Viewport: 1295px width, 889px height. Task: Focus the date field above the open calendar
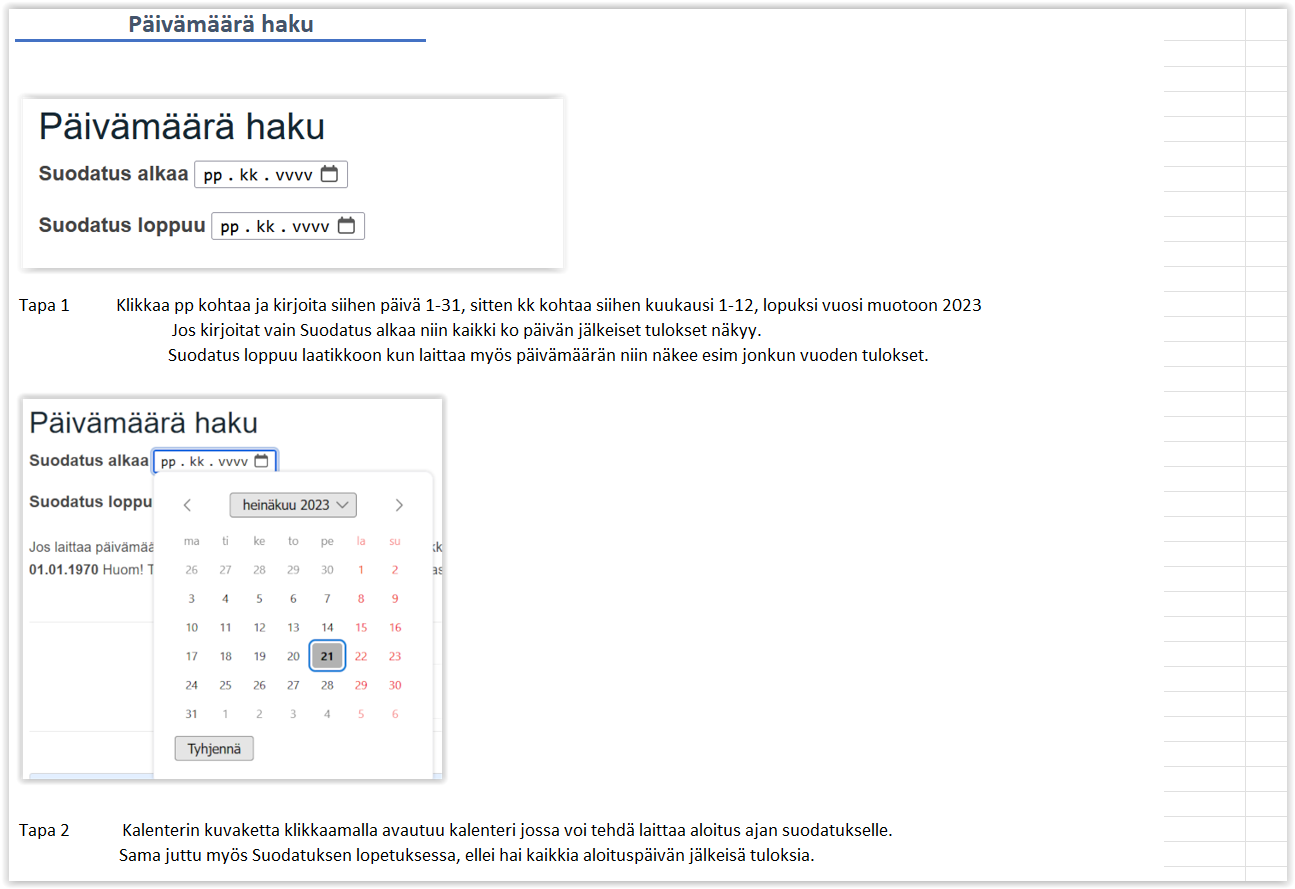point(215,461)
